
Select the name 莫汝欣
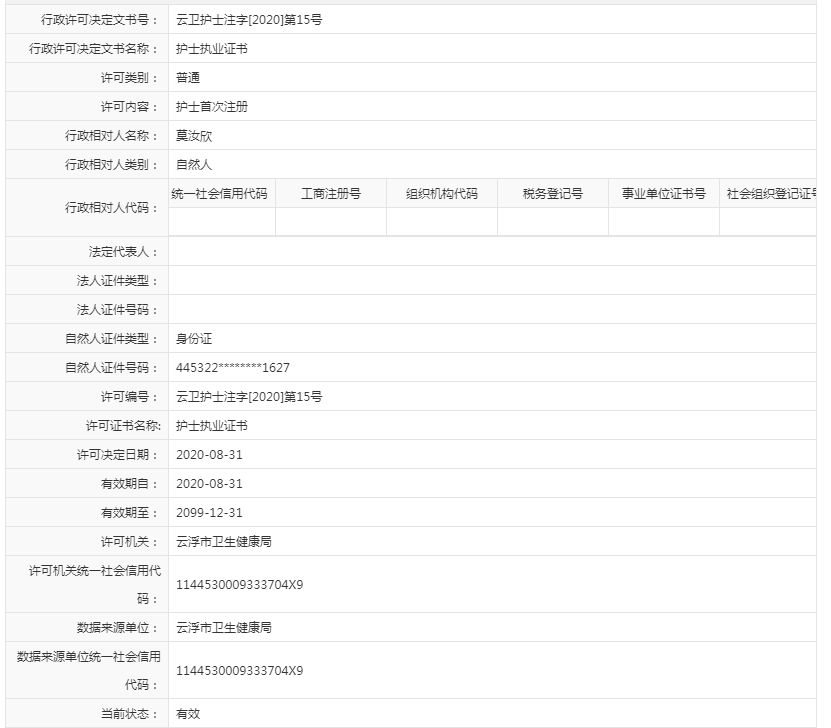pyautogui.click(x=197, y=134)
